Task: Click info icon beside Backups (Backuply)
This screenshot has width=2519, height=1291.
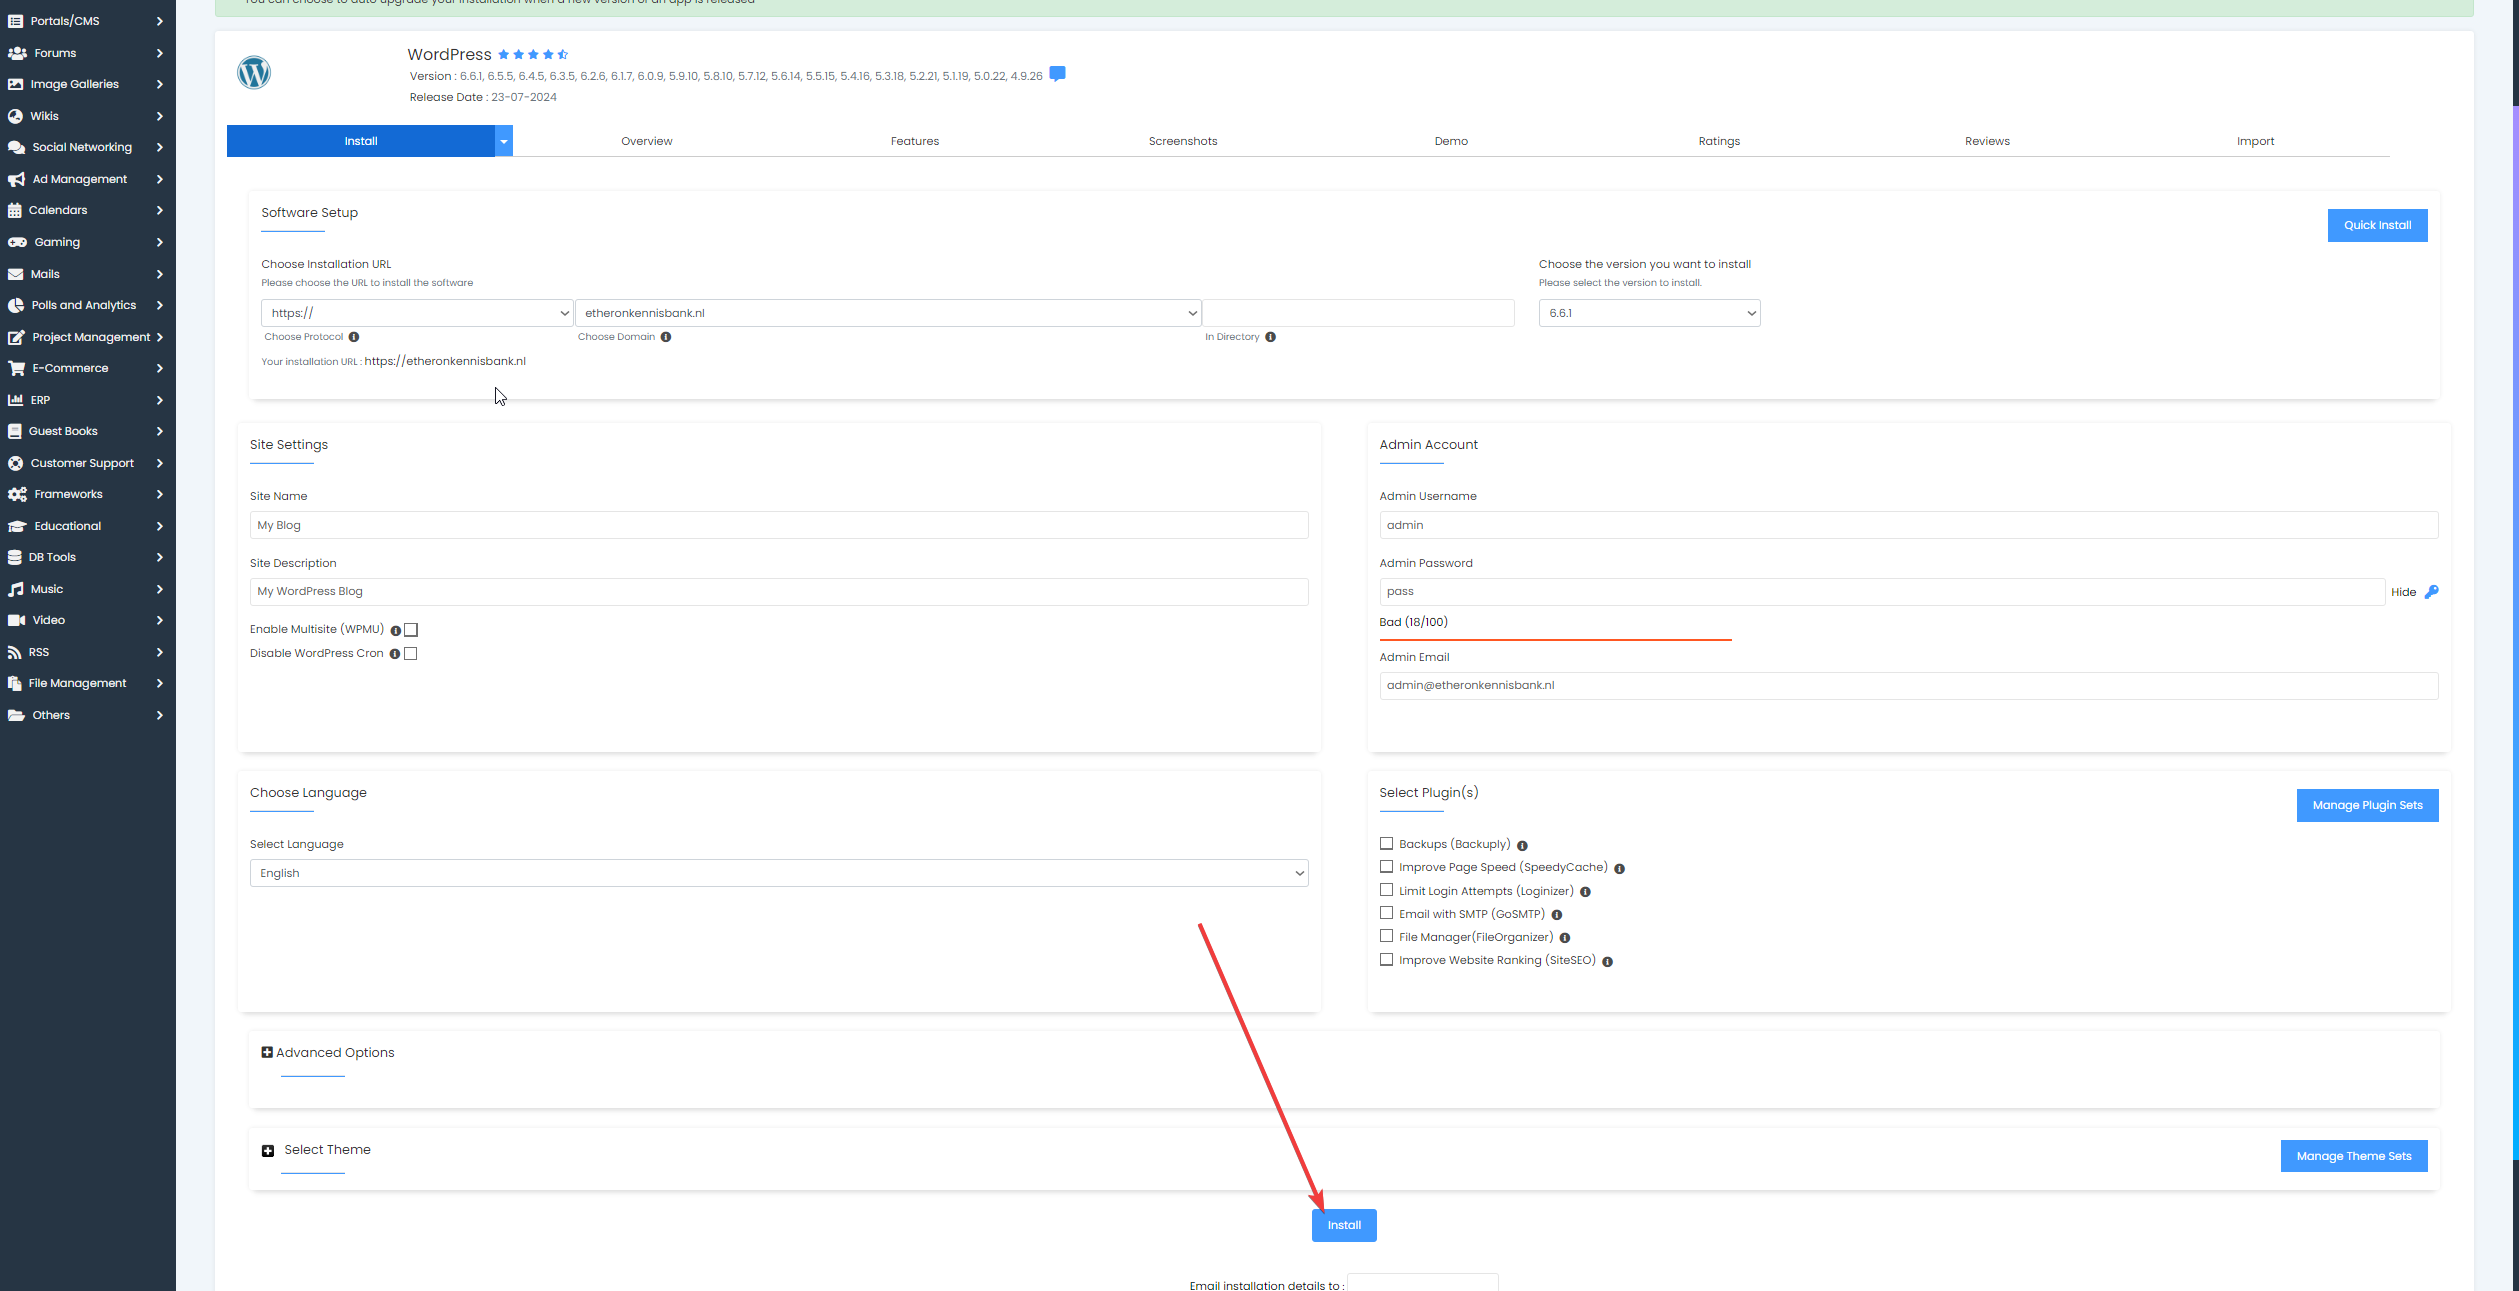Action: pos(1522,846)
